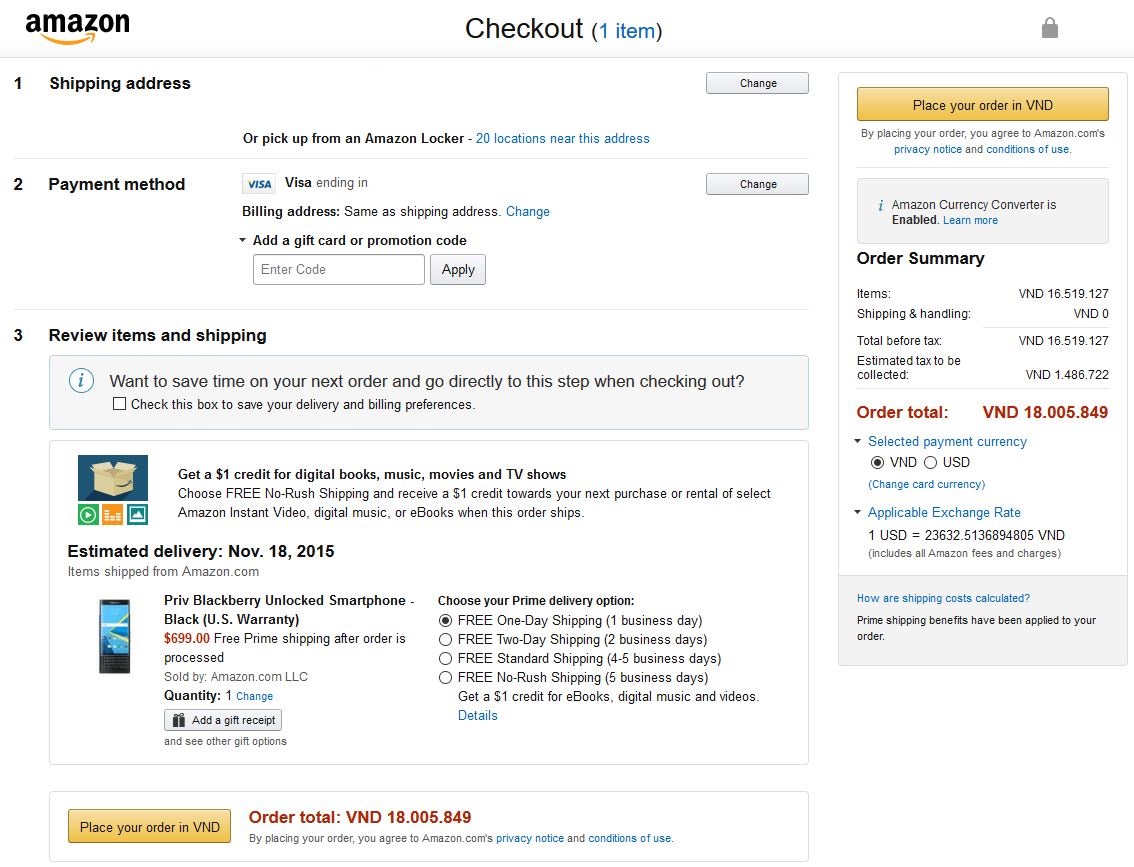Click the top Place your order in VND button
Viewport: 1134px width, 867px height.
coord(982,105)
